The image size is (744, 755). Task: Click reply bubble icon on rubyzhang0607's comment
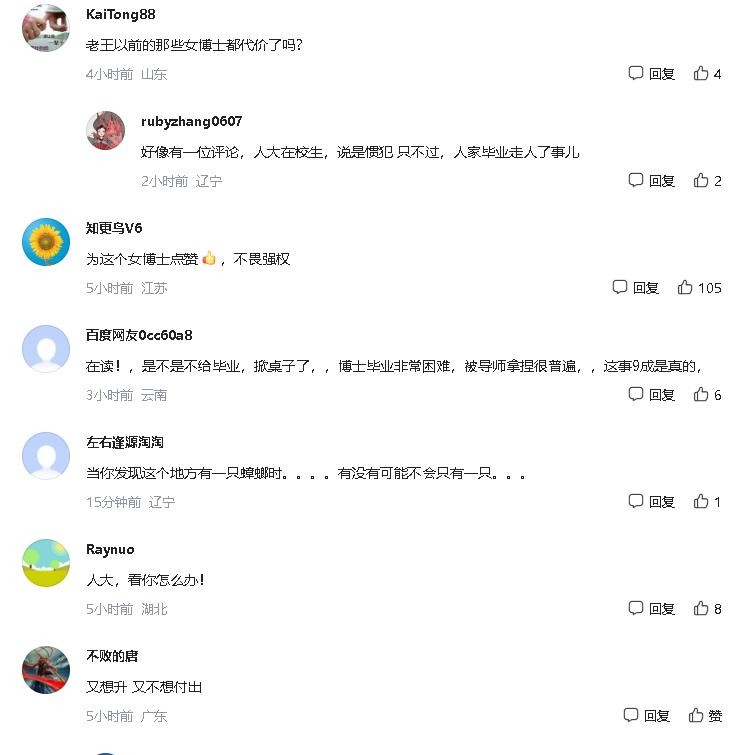click(636, 180)
